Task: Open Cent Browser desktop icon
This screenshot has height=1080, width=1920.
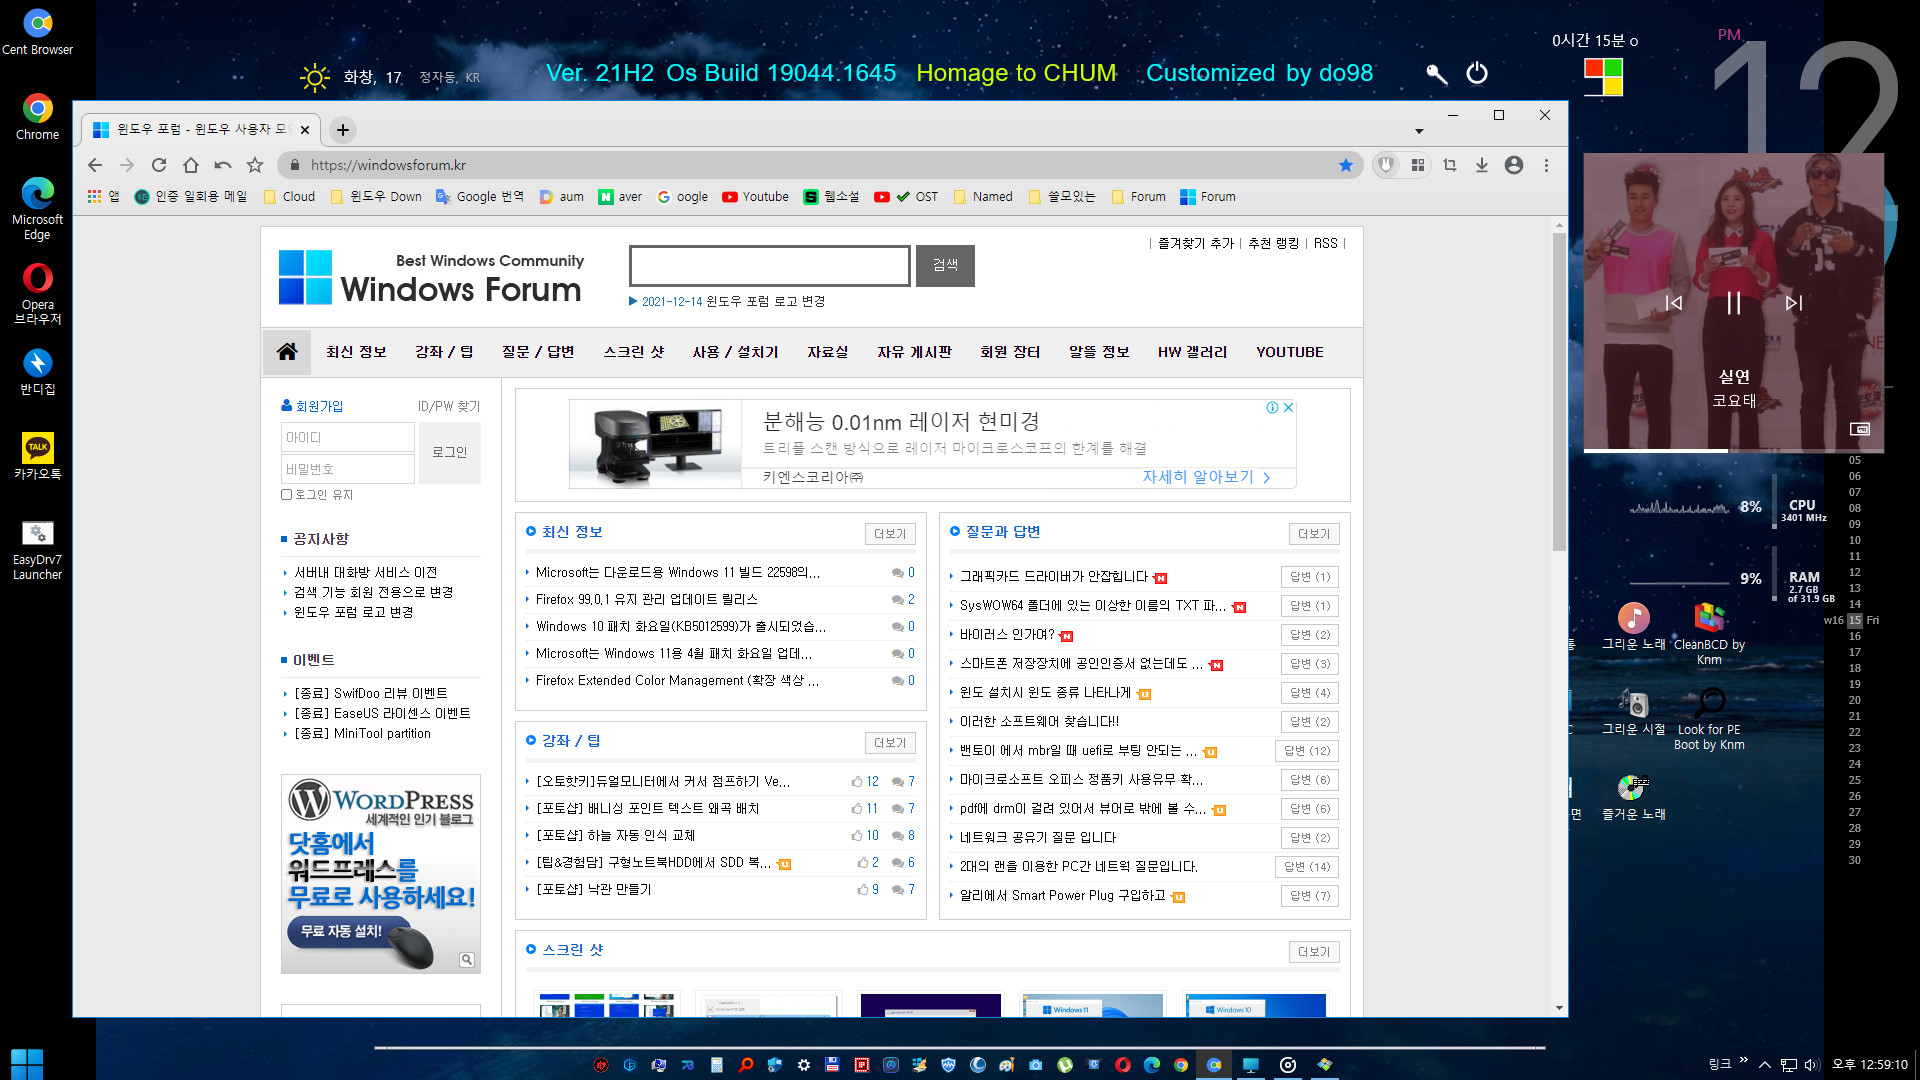Action: pyautogui.click(x=37, y=32)
